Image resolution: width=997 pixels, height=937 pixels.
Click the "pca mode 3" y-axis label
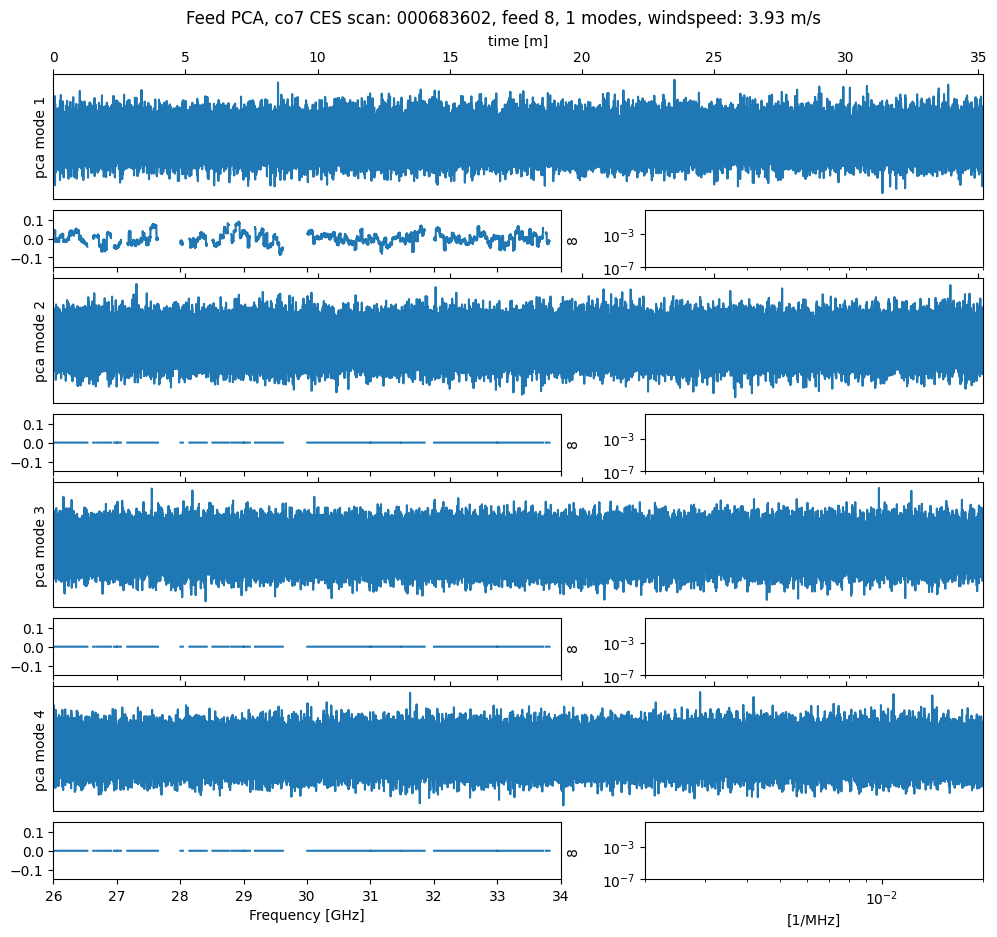click(x=41, y=545)
